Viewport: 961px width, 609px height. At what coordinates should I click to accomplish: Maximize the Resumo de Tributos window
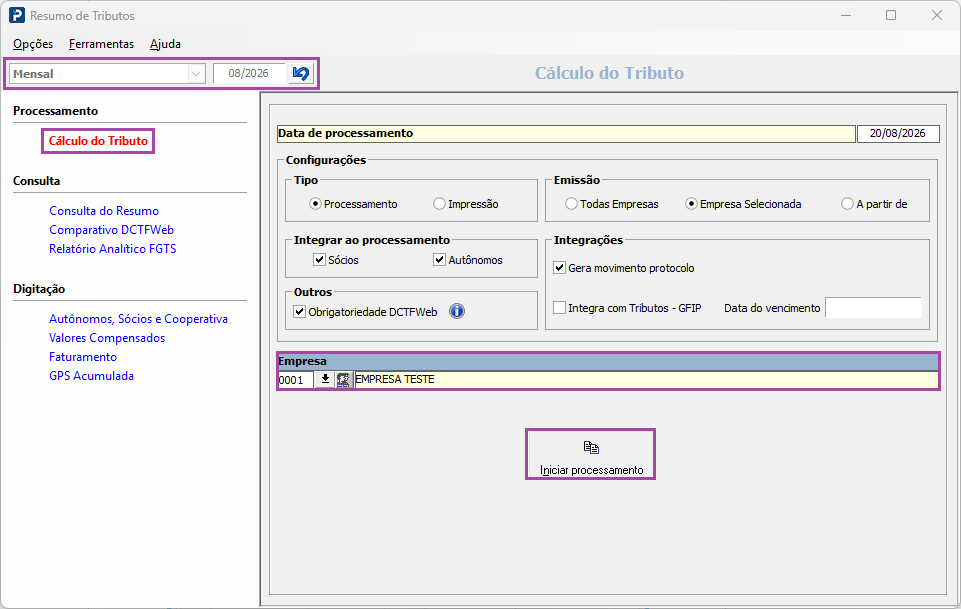891,15
